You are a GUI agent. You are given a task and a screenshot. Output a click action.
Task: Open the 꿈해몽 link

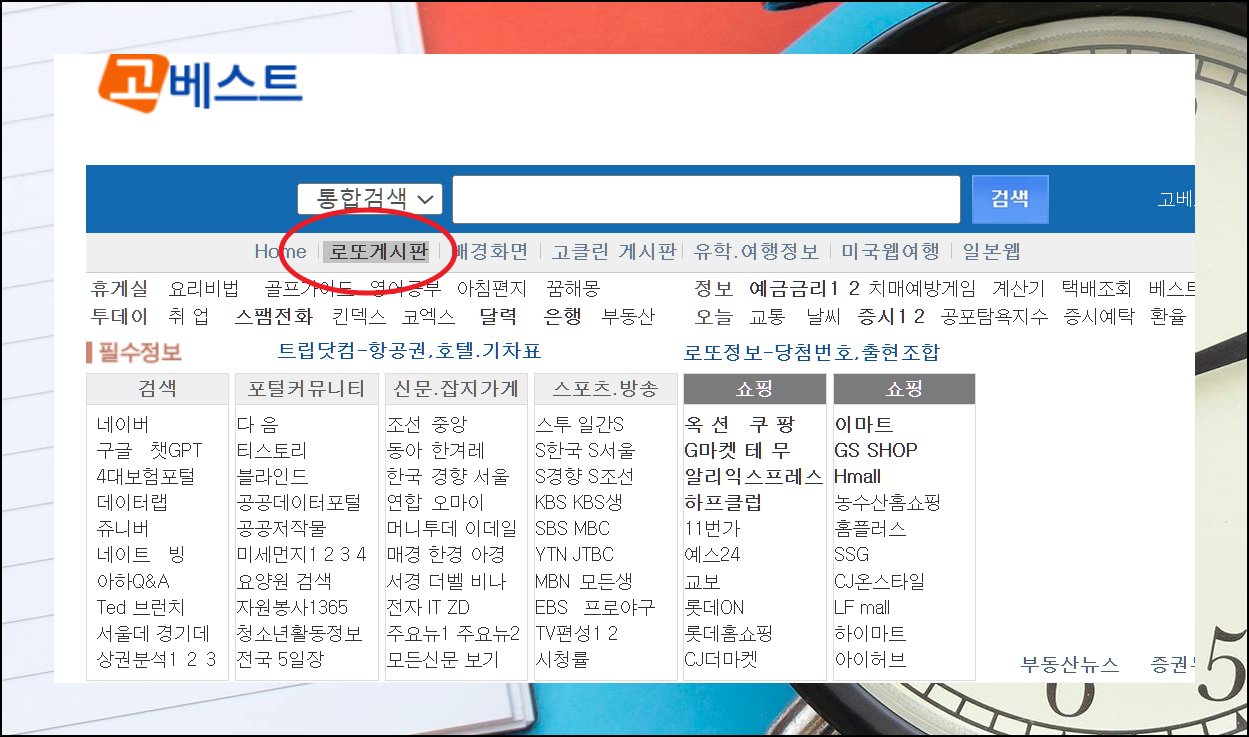[573, 289]
